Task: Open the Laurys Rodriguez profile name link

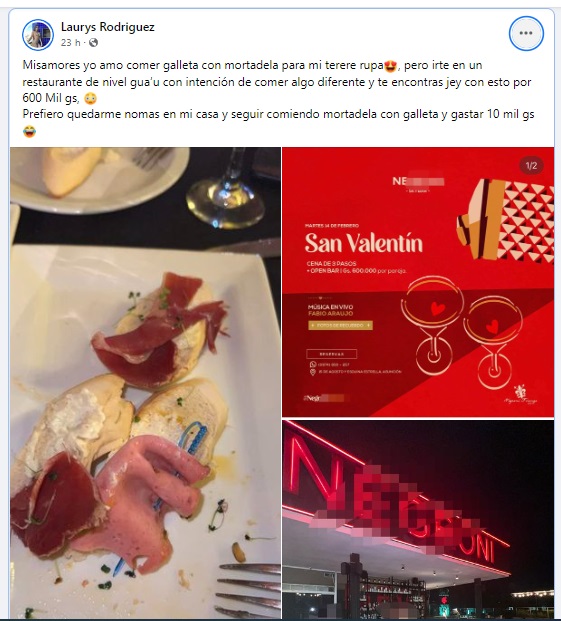Action: pos(108,27)
